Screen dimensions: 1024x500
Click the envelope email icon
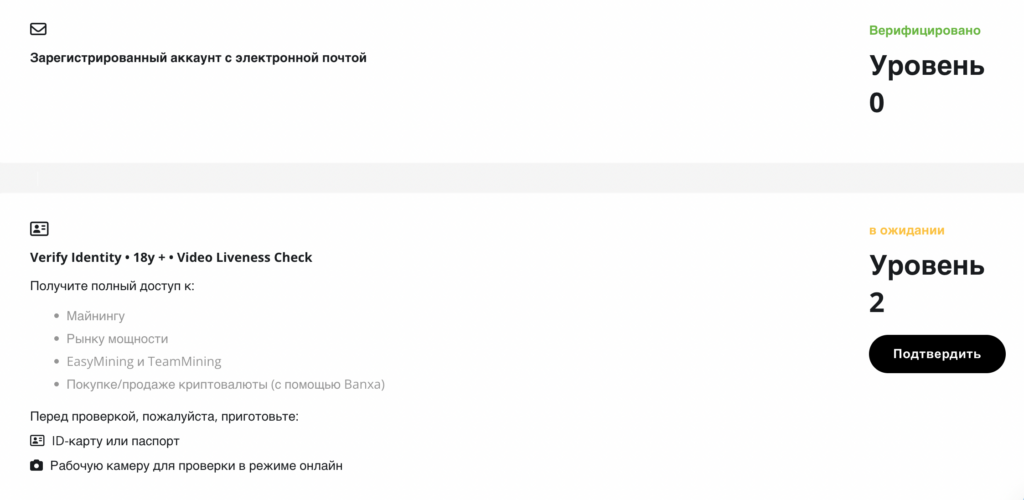pyautogui.click(x=38, y=29)
